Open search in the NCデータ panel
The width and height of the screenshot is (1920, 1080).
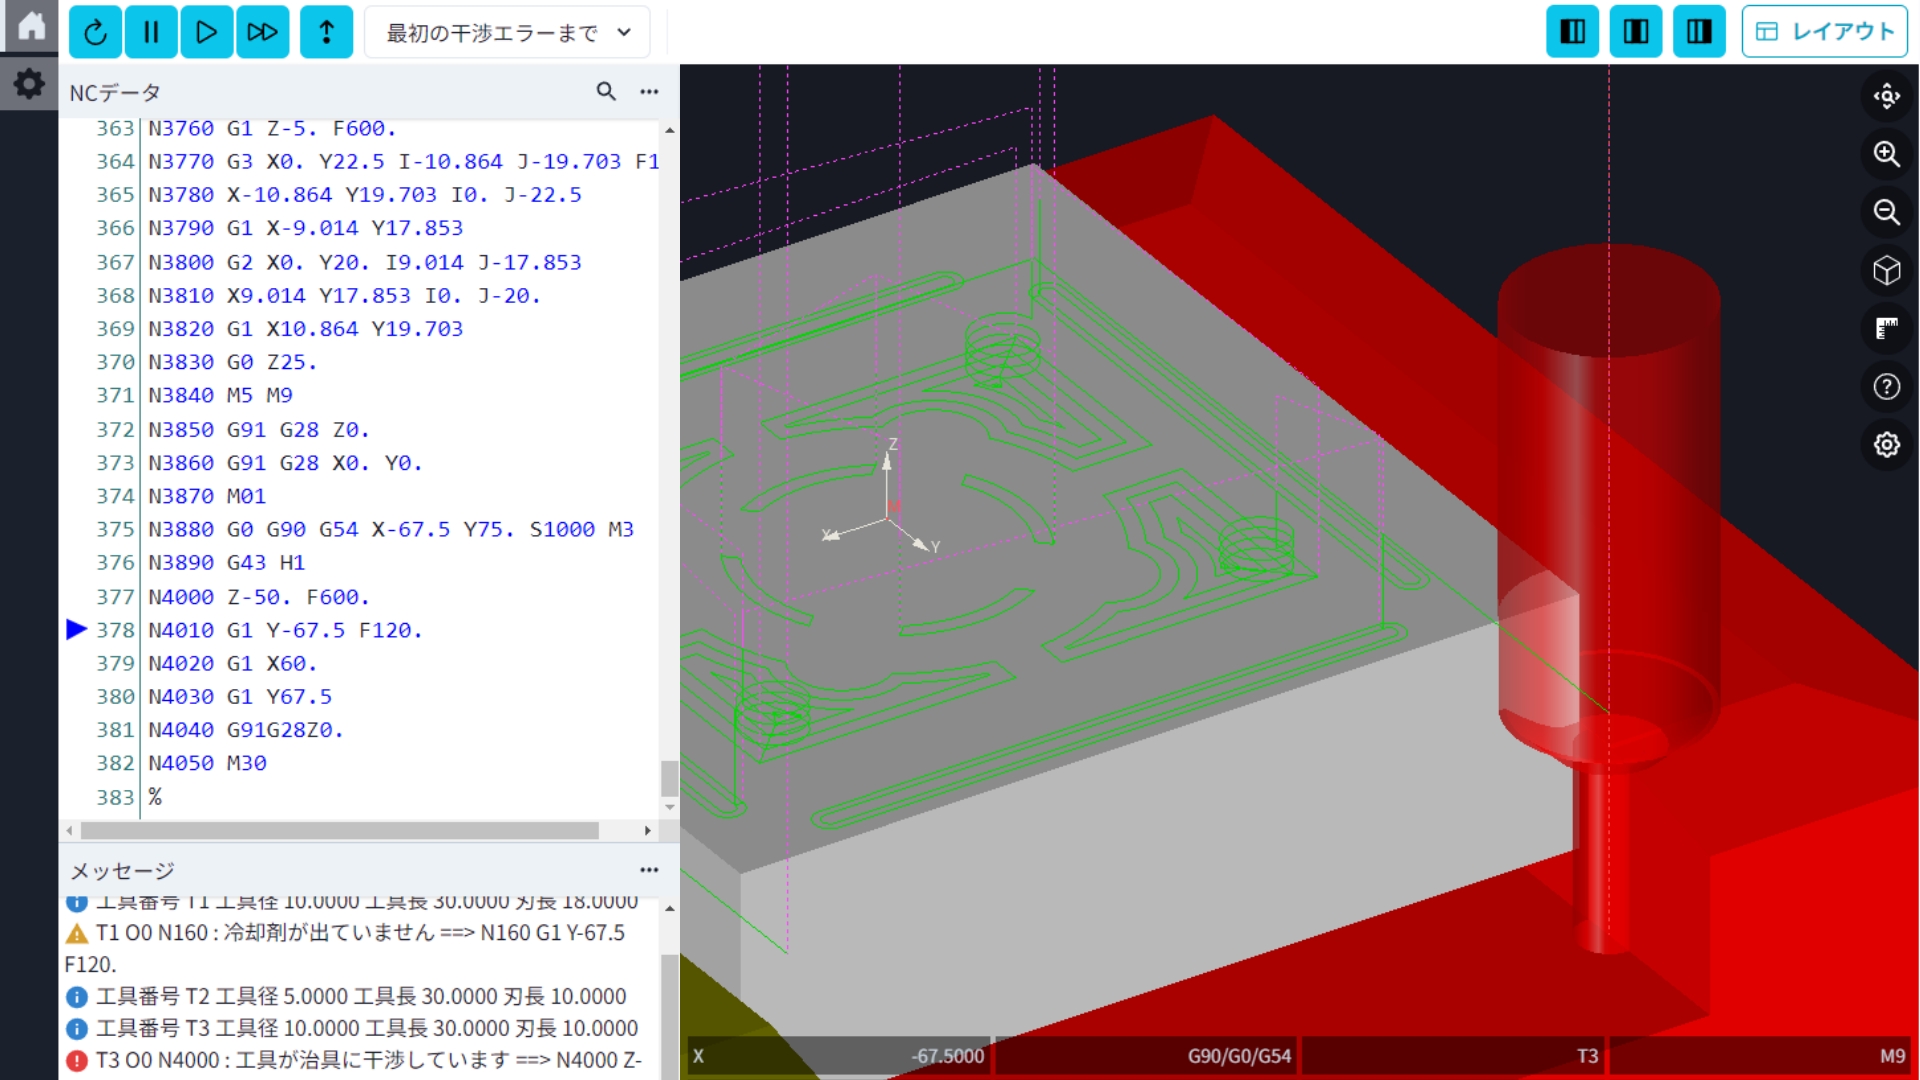click(x=606, y=91)
